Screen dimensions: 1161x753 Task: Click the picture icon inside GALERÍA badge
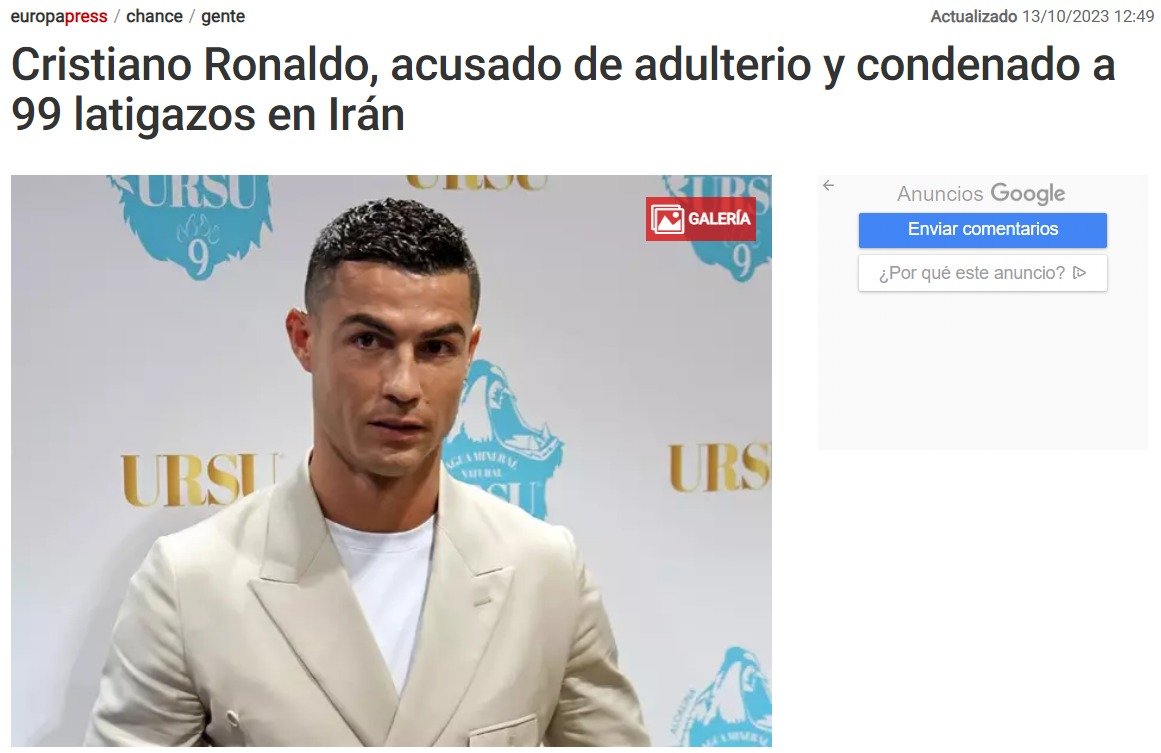(x=667, y=219)
